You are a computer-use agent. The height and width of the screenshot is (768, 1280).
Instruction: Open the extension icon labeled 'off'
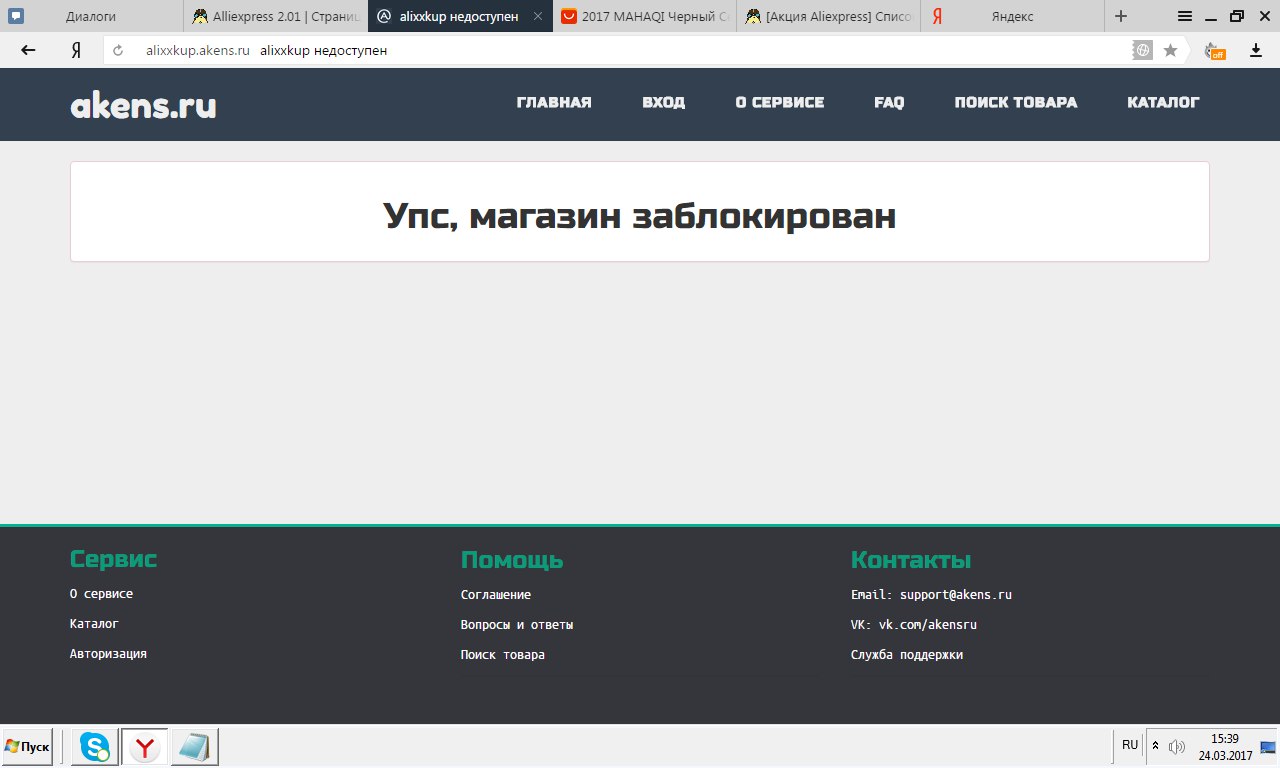click(1215, 50)
